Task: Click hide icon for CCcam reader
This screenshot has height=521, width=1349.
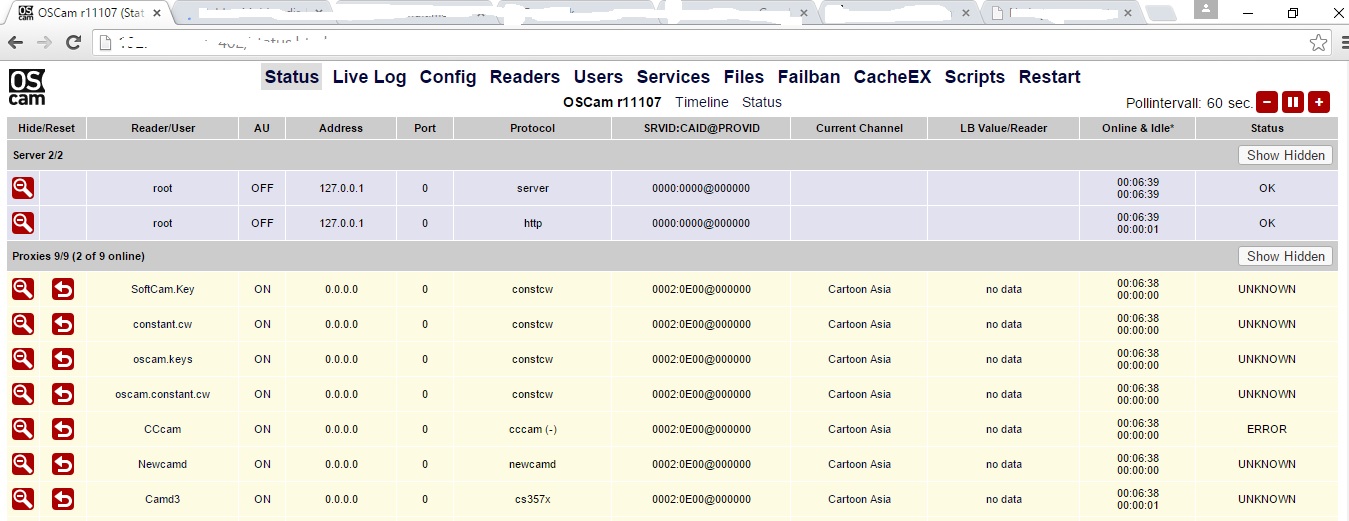Action: point(23,429)
